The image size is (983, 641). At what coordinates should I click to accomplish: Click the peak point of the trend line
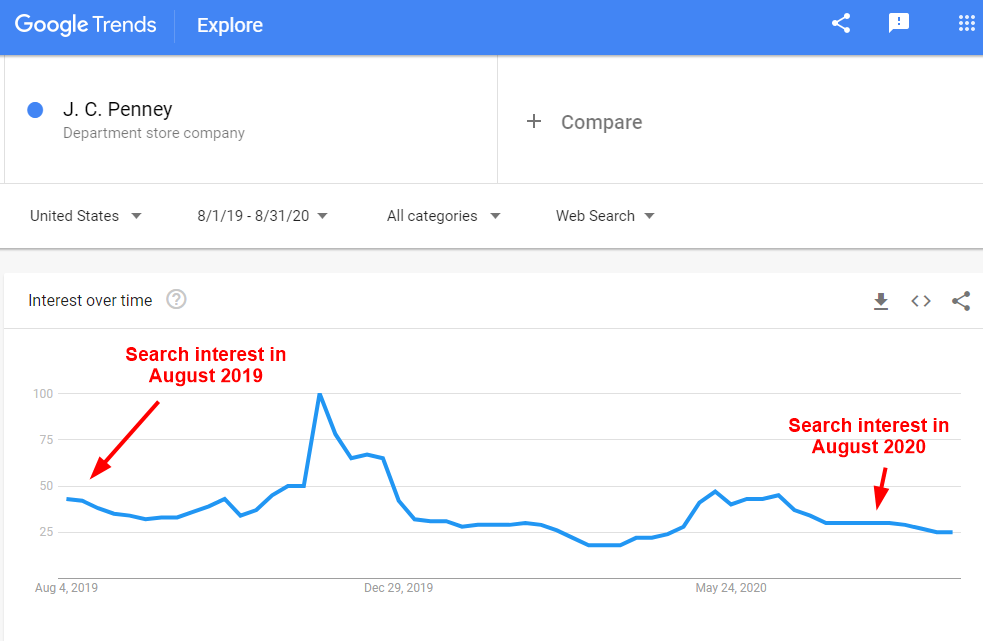point(319,394)
